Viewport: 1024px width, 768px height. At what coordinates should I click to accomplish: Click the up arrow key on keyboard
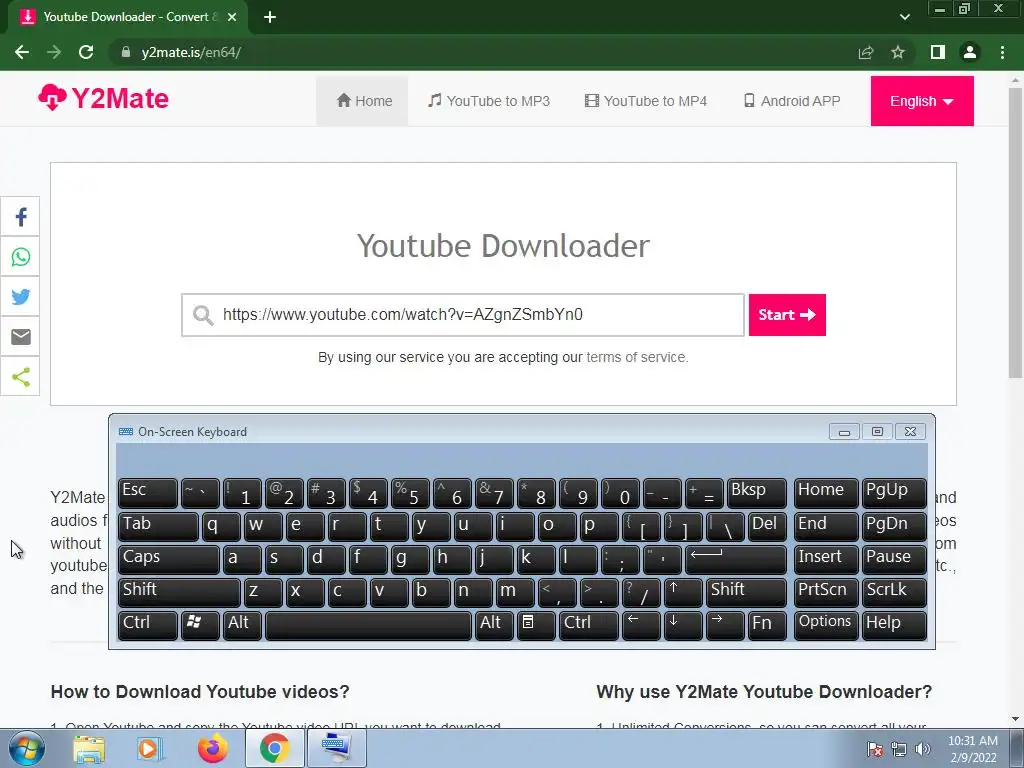tap(682, 592)
